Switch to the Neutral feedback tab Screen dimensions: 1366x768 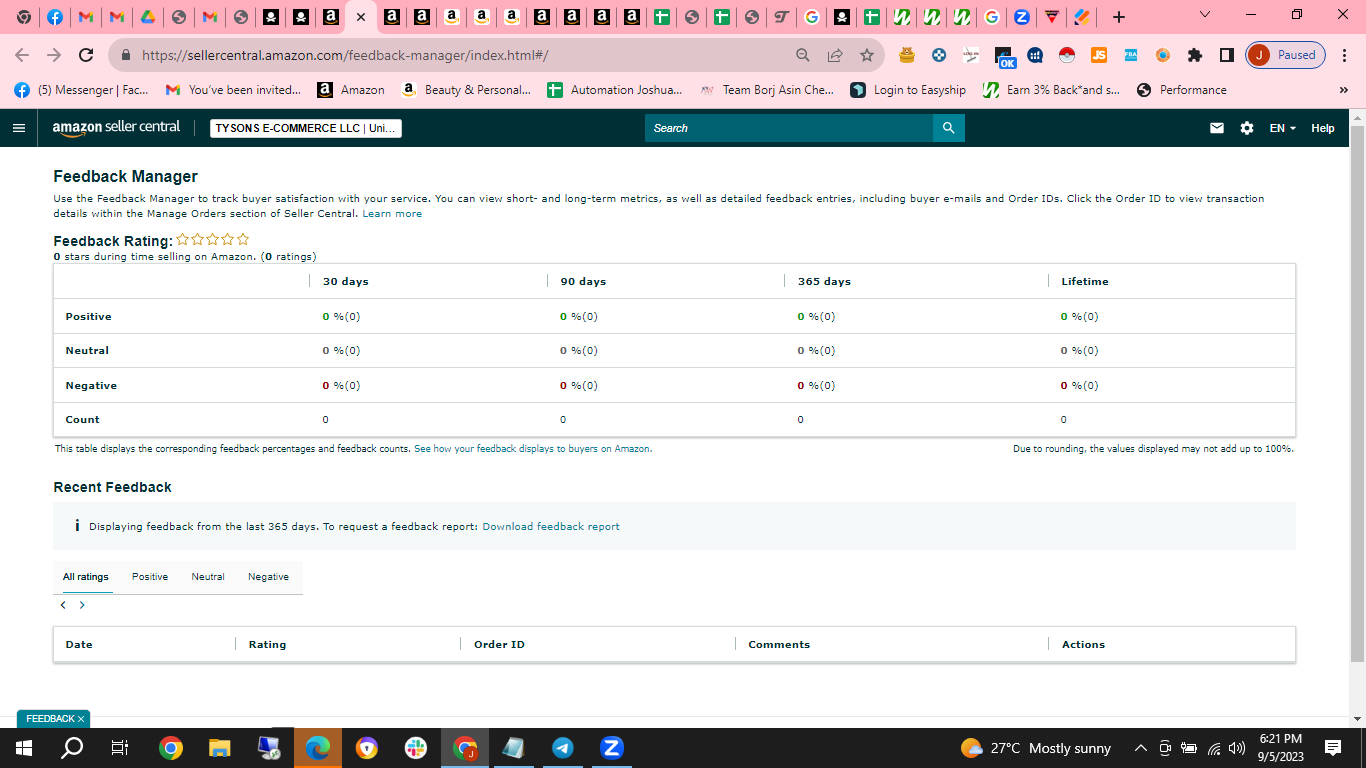pyautogui.click(x=208, y=577)
